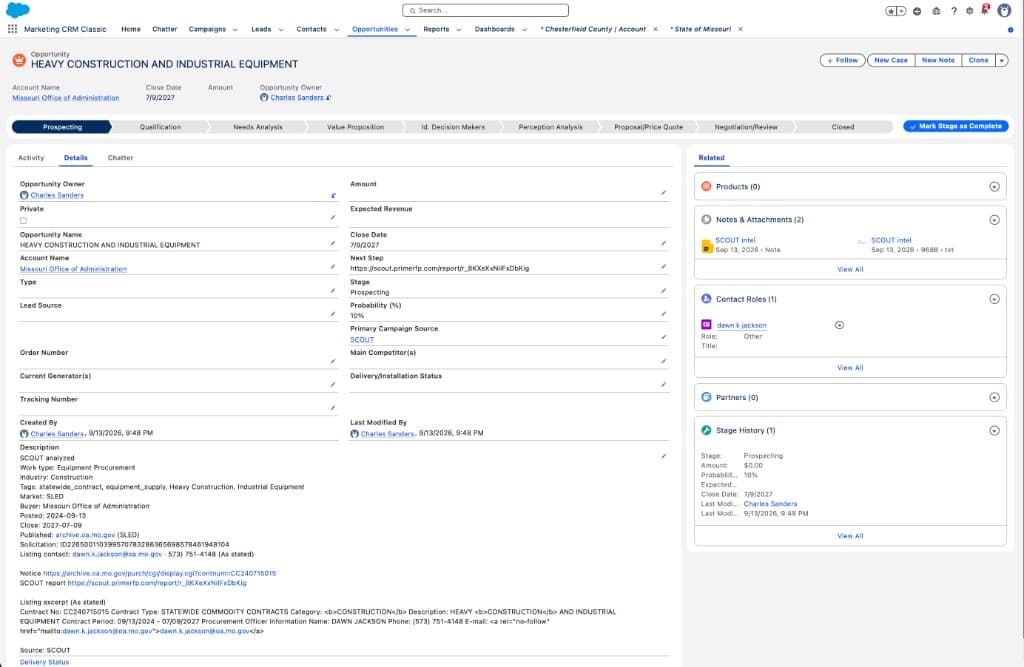This screenshot has height=667, width=1024.
Task: Edit the Opportunity Name pencil icon
Action: (x=333, y=244)
